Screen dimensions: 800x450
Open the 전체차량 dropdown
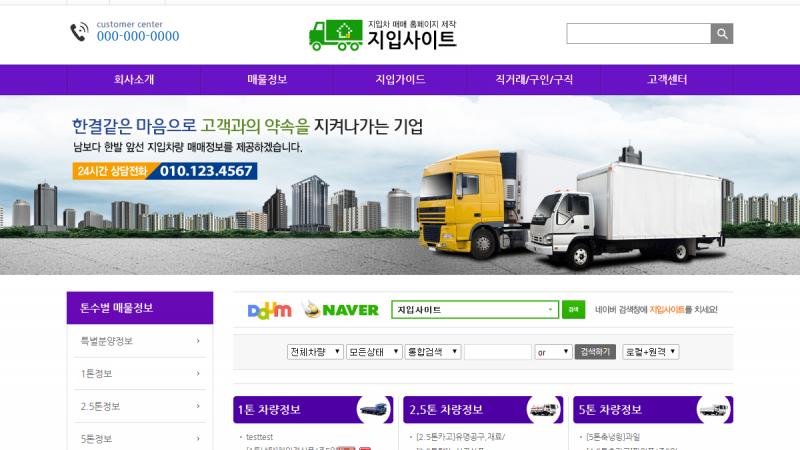pyautogui.click(x=313, y=352)
